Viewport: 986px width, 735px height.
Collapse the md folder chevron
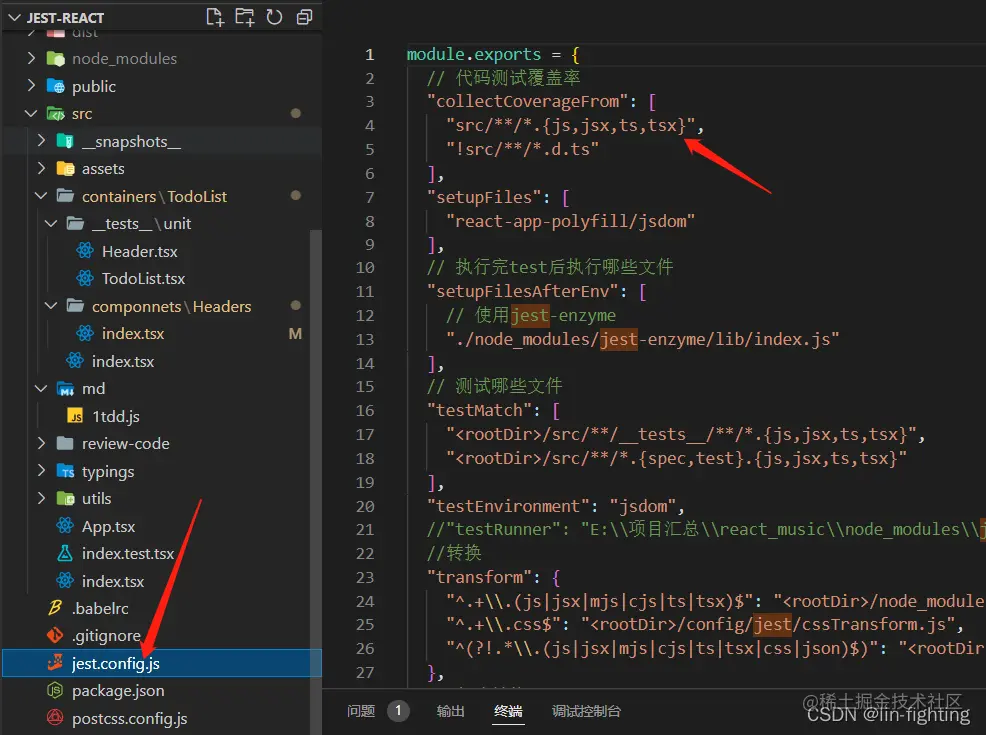pos(41,389)
